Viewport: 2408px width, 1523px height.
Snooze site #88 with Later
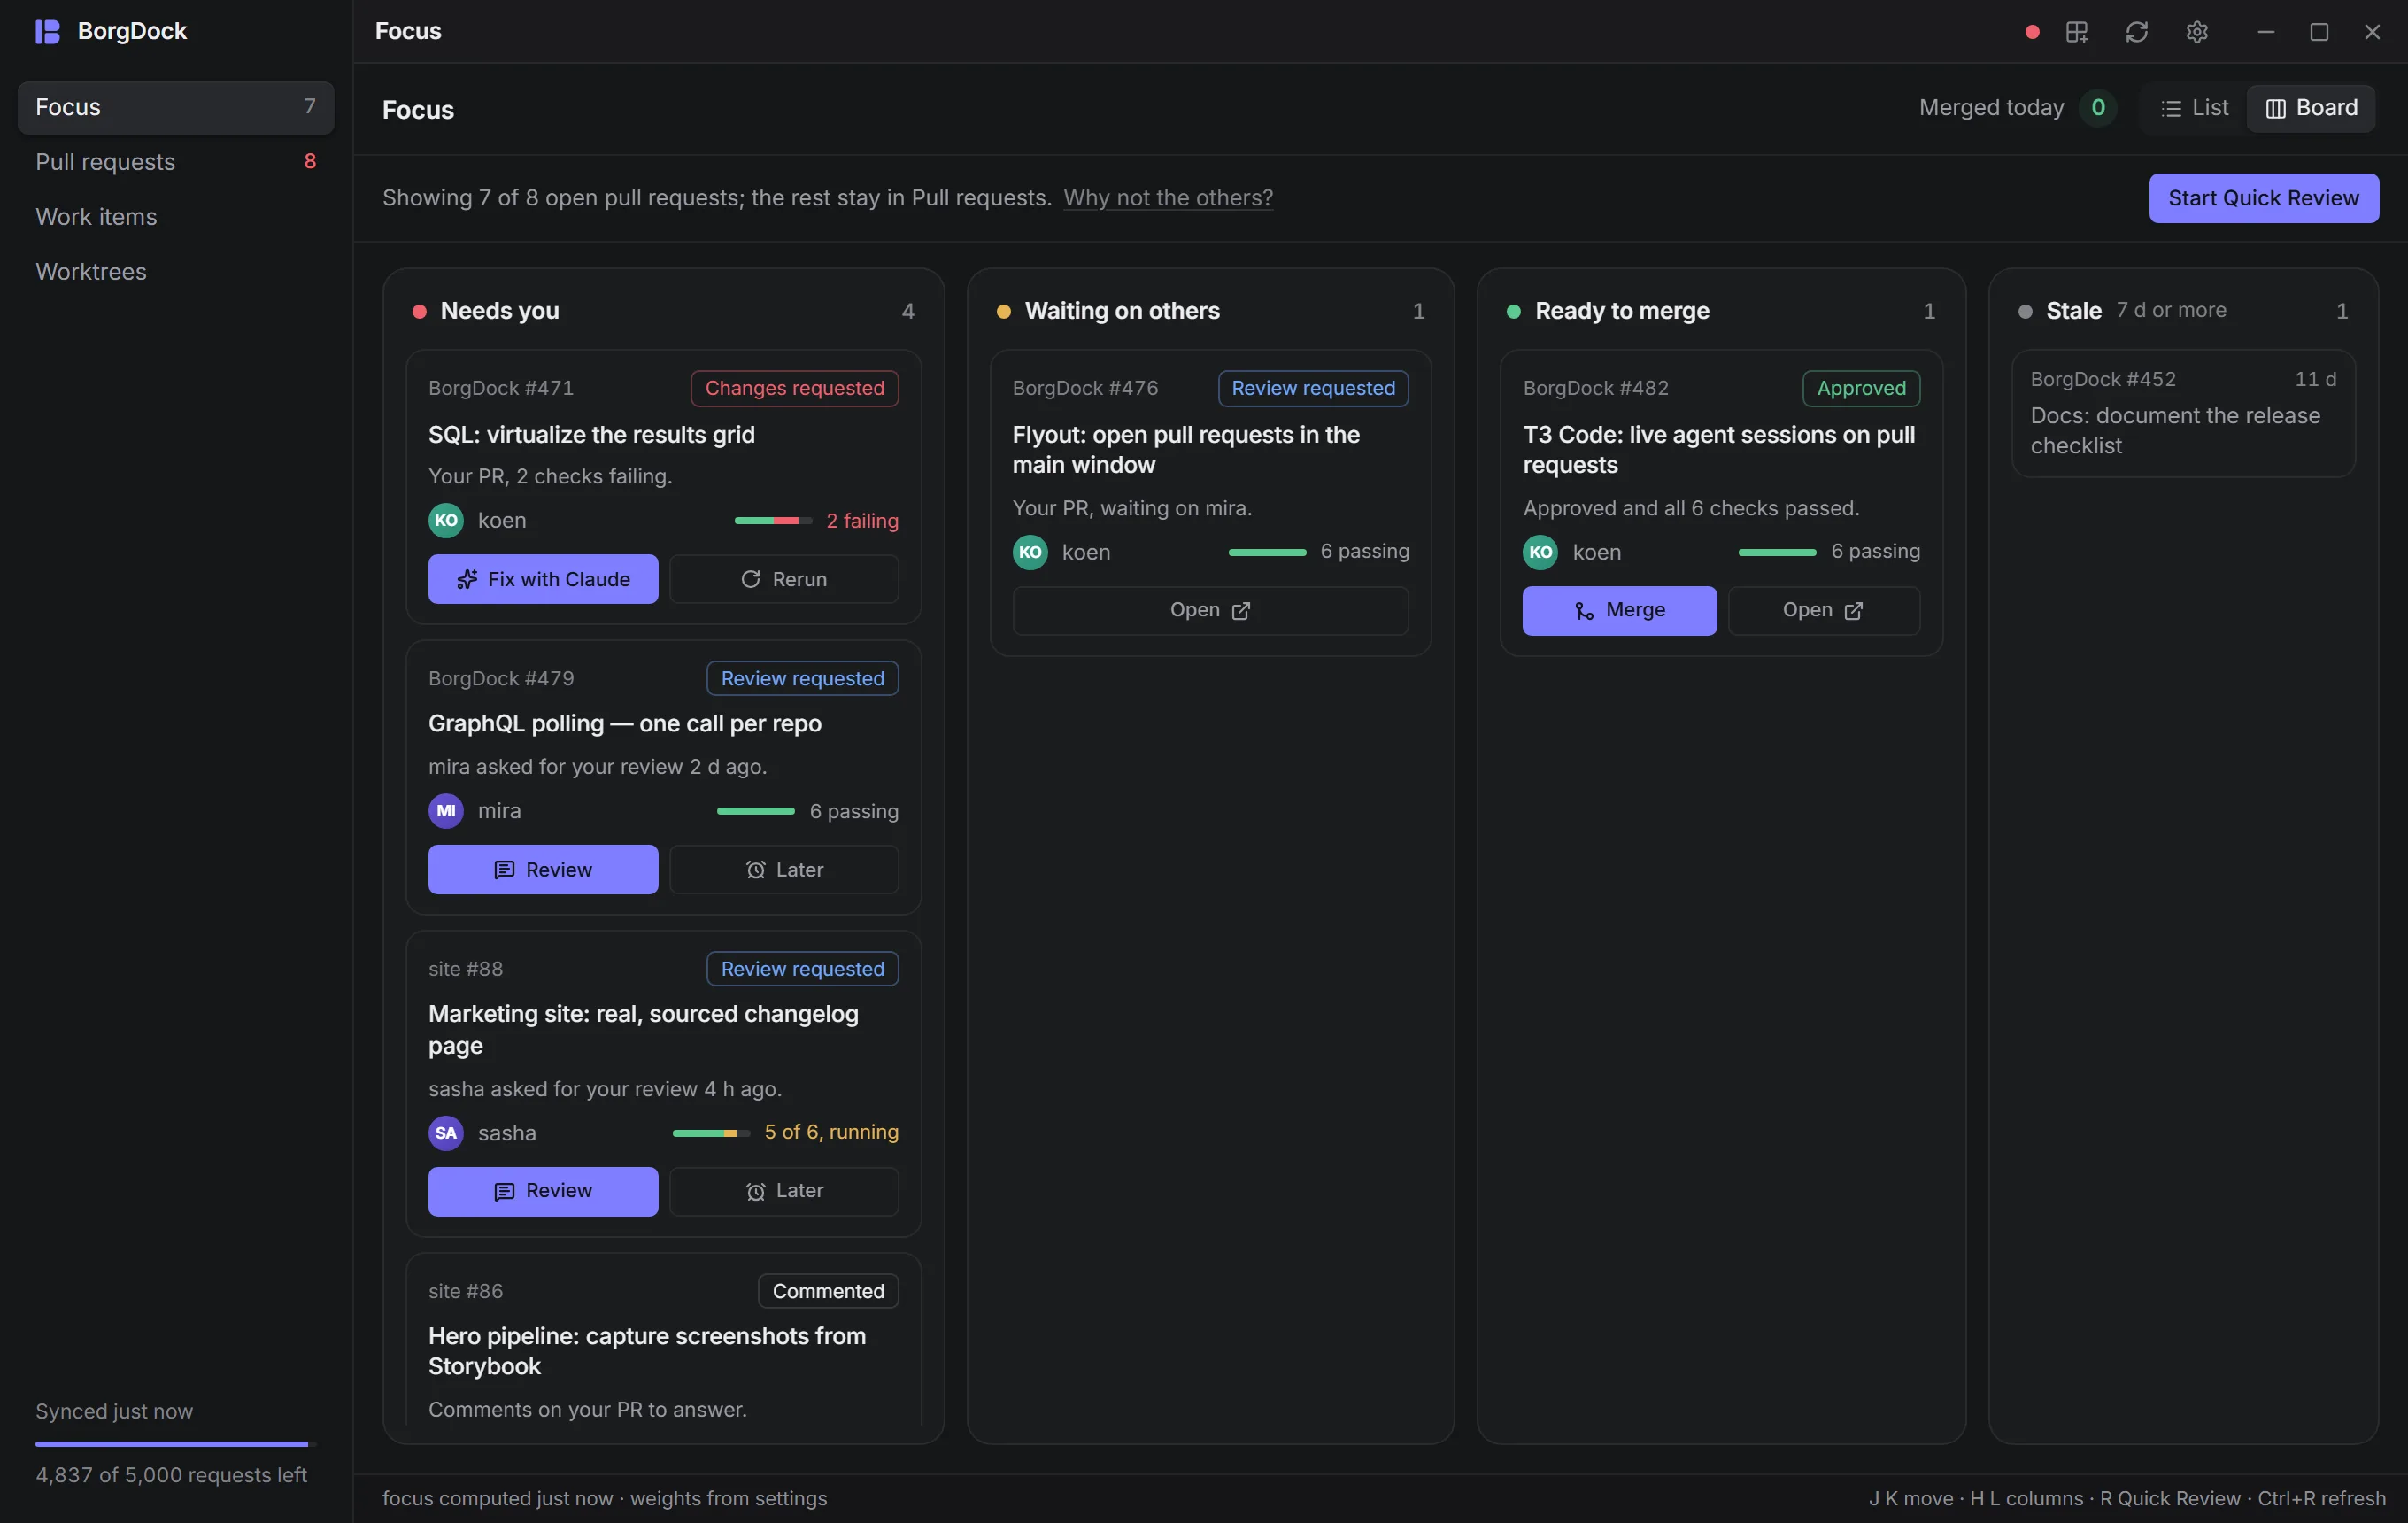point(784,1191)
